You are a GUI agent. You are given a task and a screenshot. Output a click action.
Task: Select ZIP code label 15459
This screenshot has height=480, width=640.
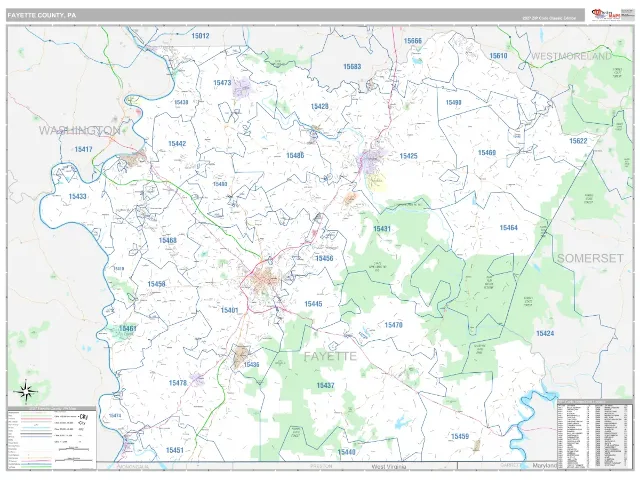[x=460, y=437]
